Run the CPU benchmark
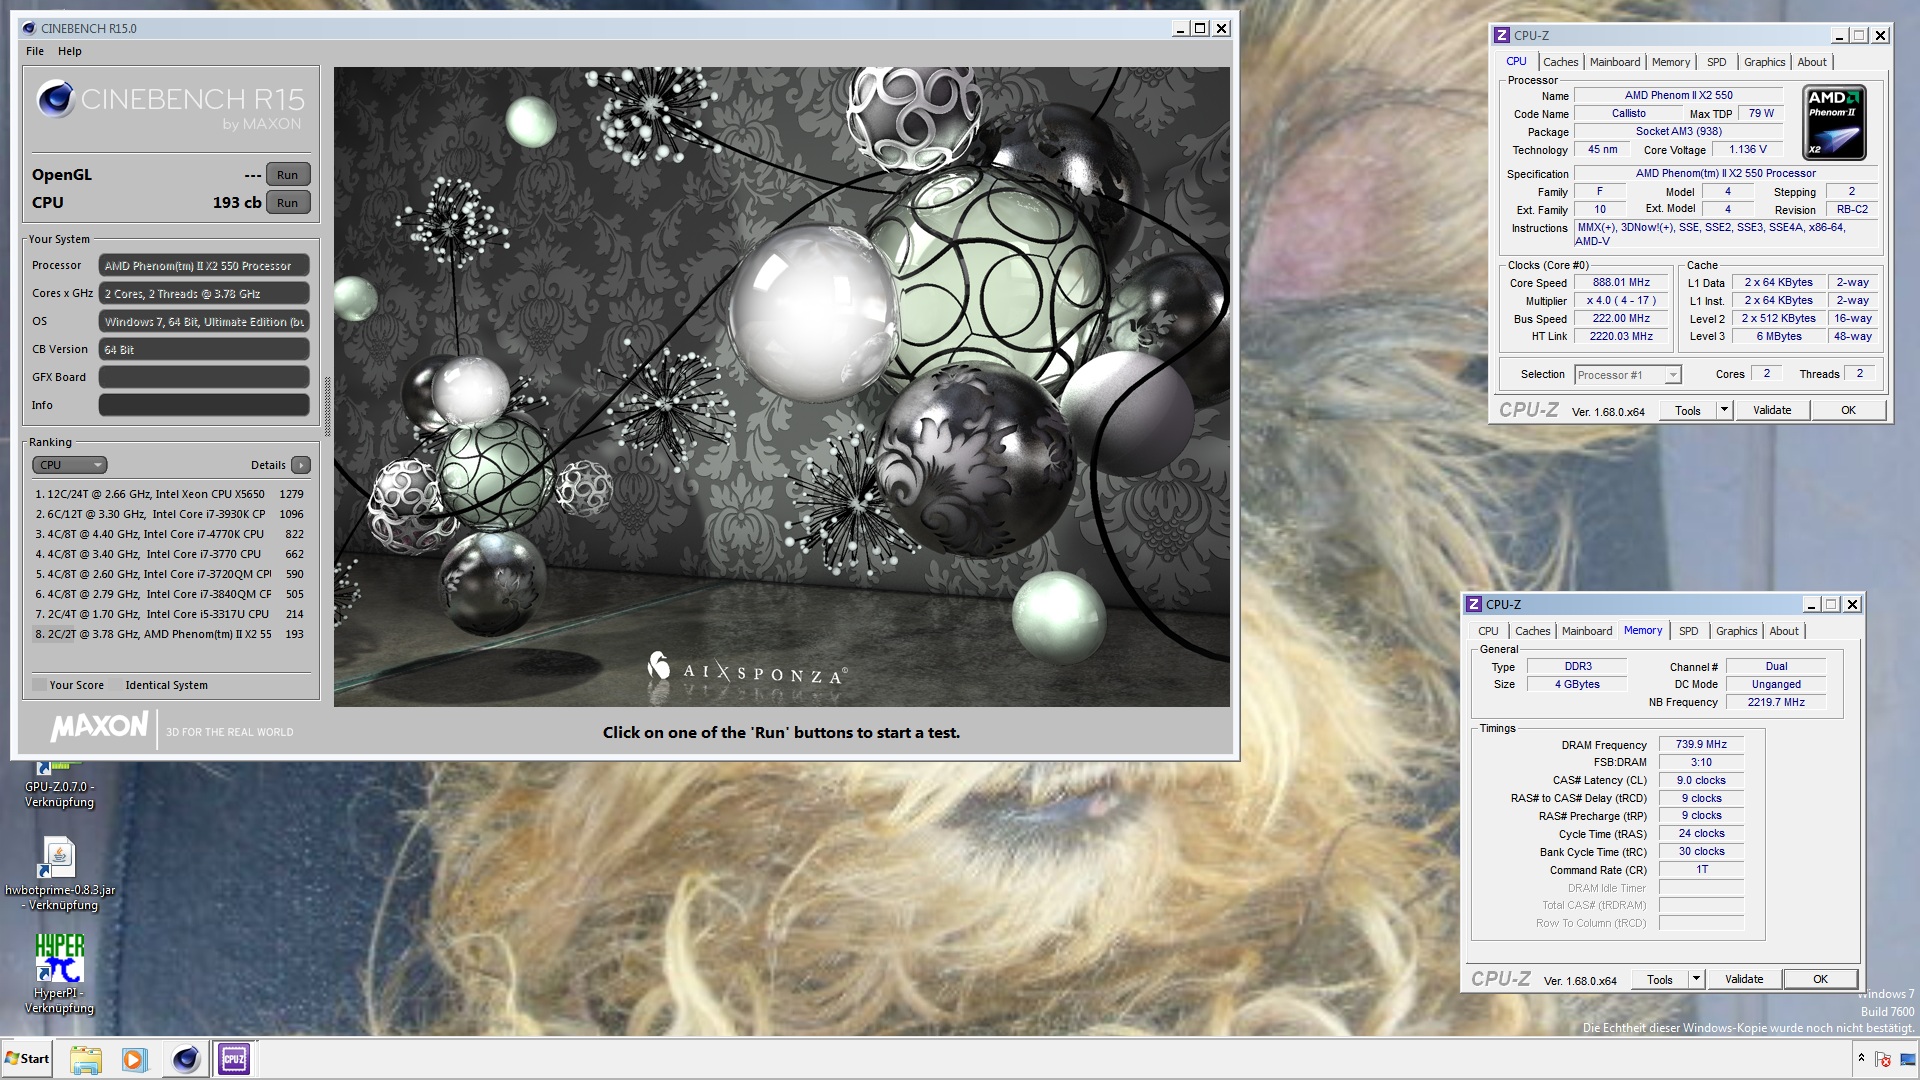Image resolution: width=1920 pixels, height=1080 pixels. point(288,203)
